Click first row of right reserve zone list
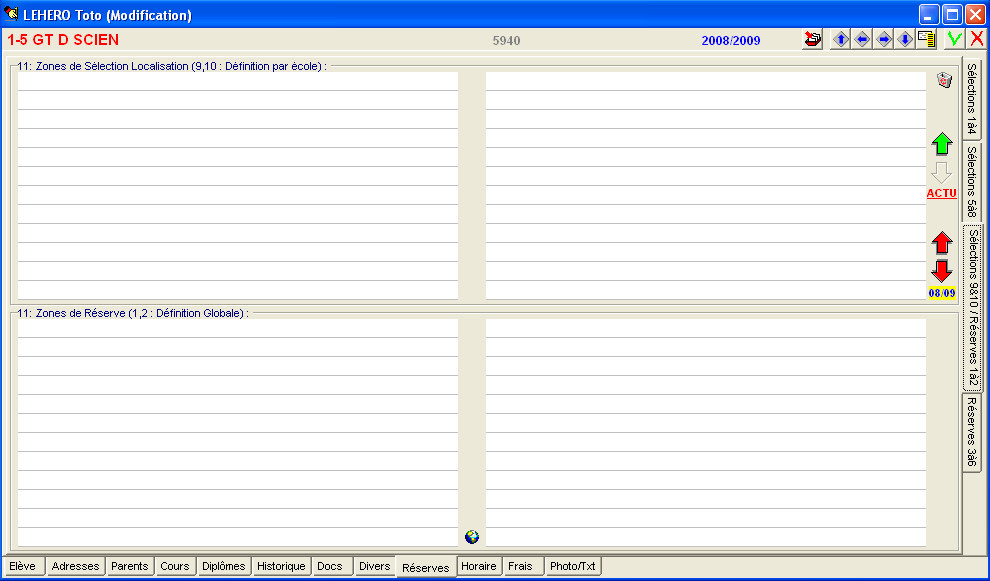The width and height of the screenshot is (990, 581). pyautogui.click(x=706, y=328)
